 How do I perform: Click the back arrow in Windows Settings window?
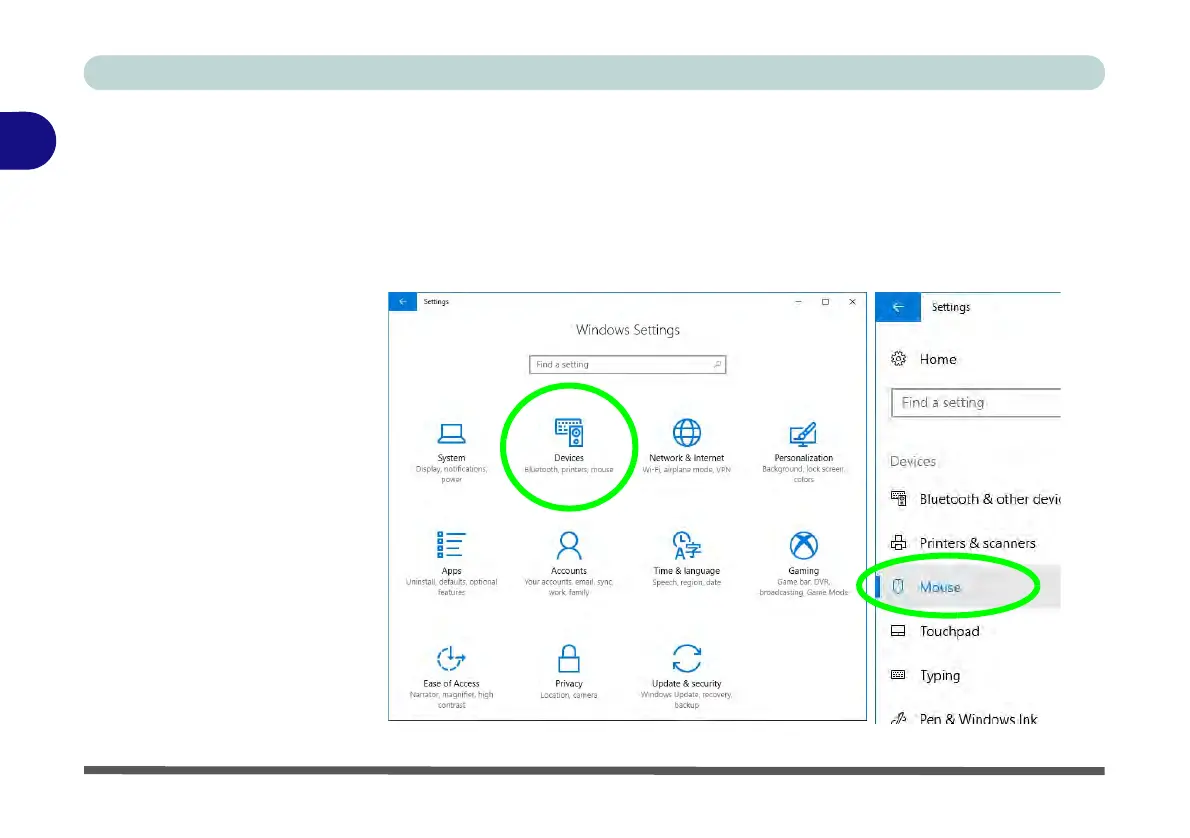tap(403, 302)
